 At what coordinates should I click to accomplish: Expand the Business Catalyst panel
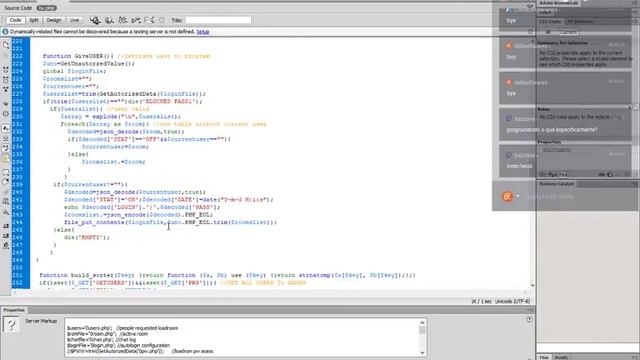[557, 184]
